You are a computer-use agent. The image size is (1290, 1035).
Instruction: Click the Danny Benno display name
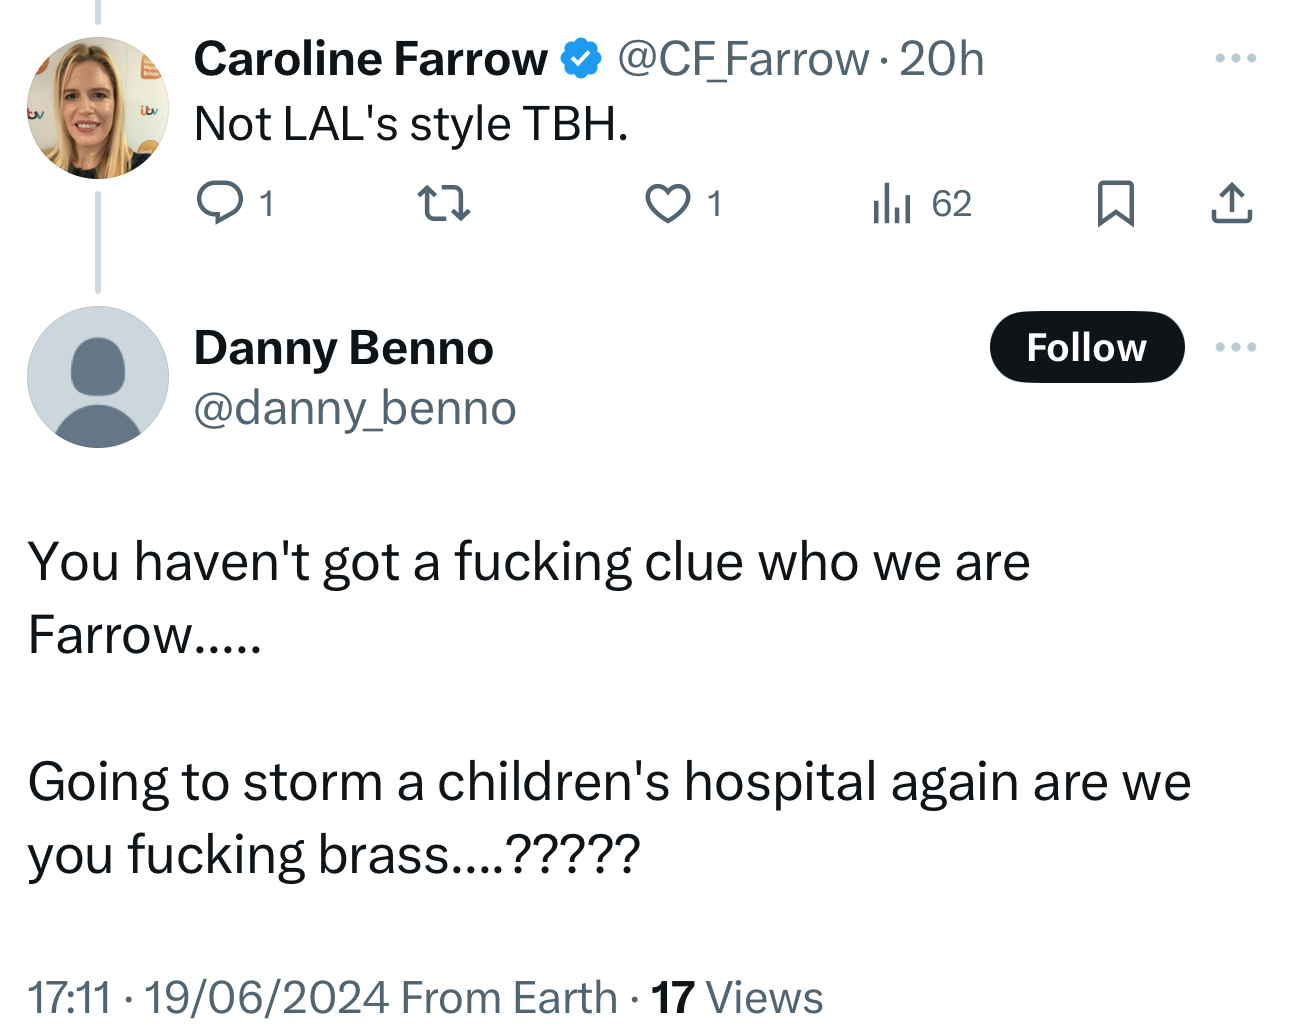pyautogui.click(x=343, y=348)
